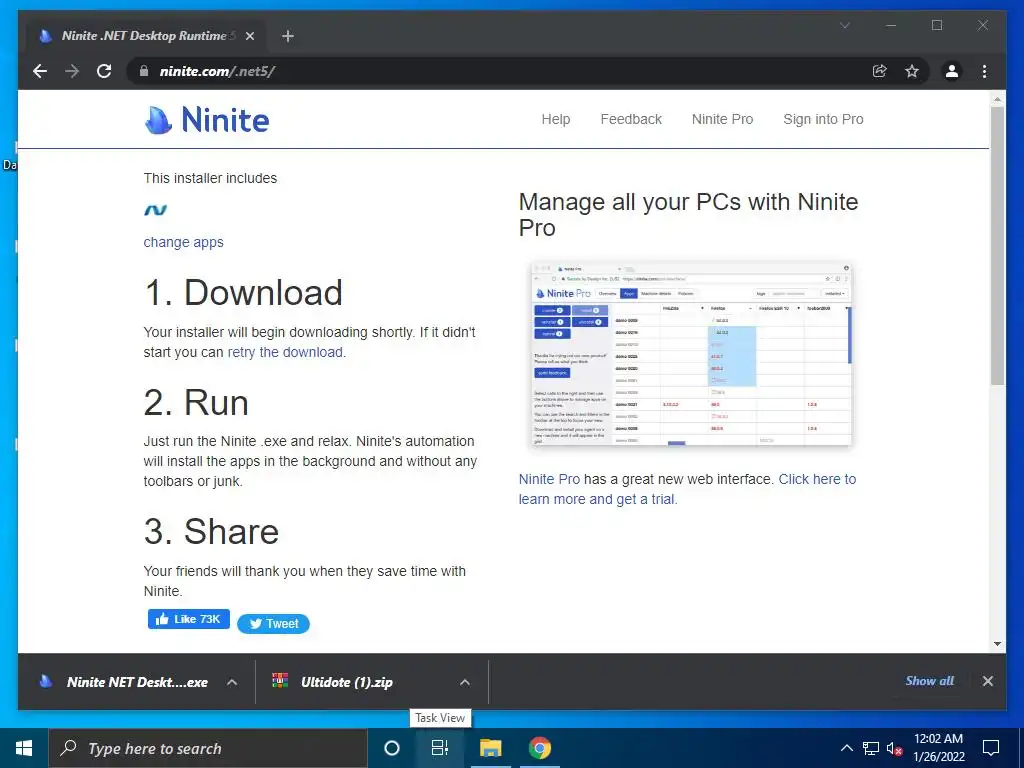Select the Ninite .NET Desktop Runtime tab
1024x768 pixels.
pos(144,36)
